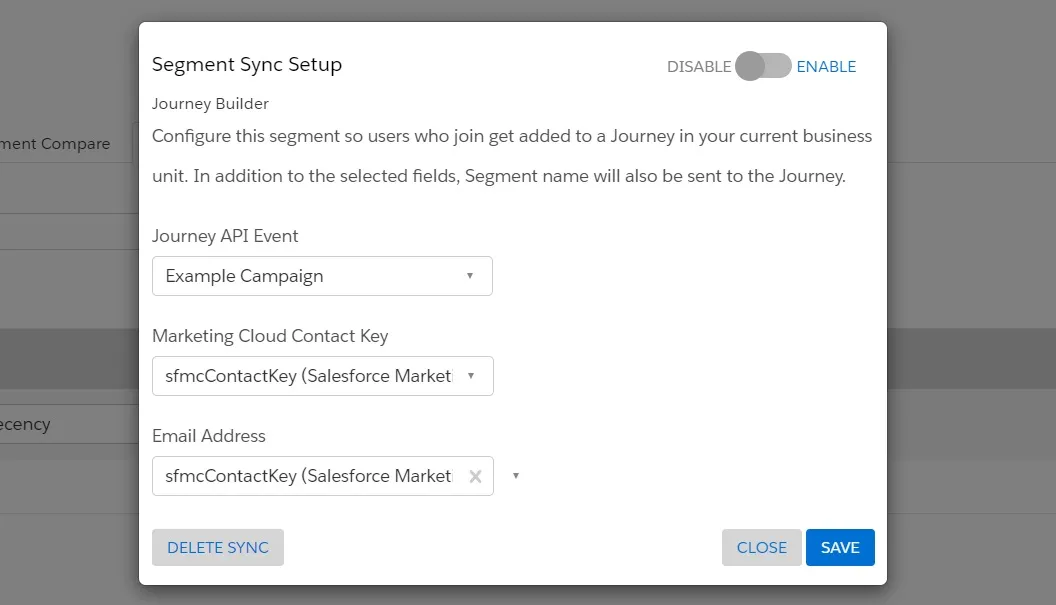Click the Journey API Event dropdown arrow
The image size is (1056, 605).
[x=470, y=276]
